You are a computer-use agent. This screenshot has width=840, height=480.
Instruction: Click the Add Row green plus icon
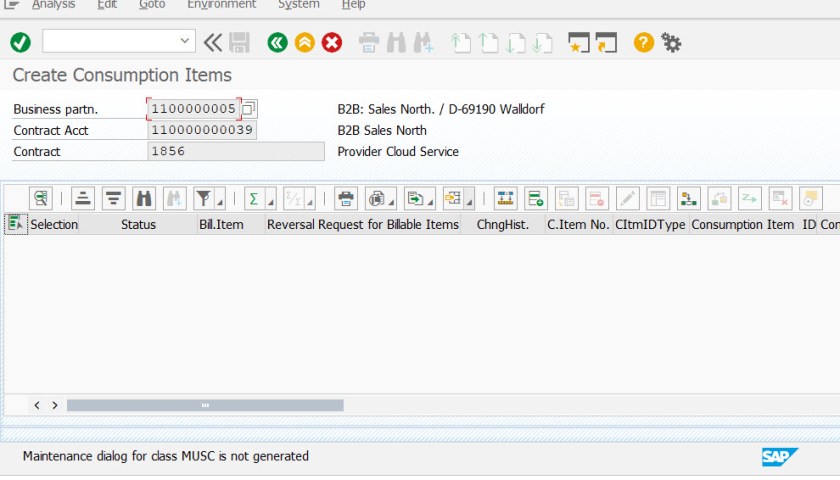[x=536, y=199]
